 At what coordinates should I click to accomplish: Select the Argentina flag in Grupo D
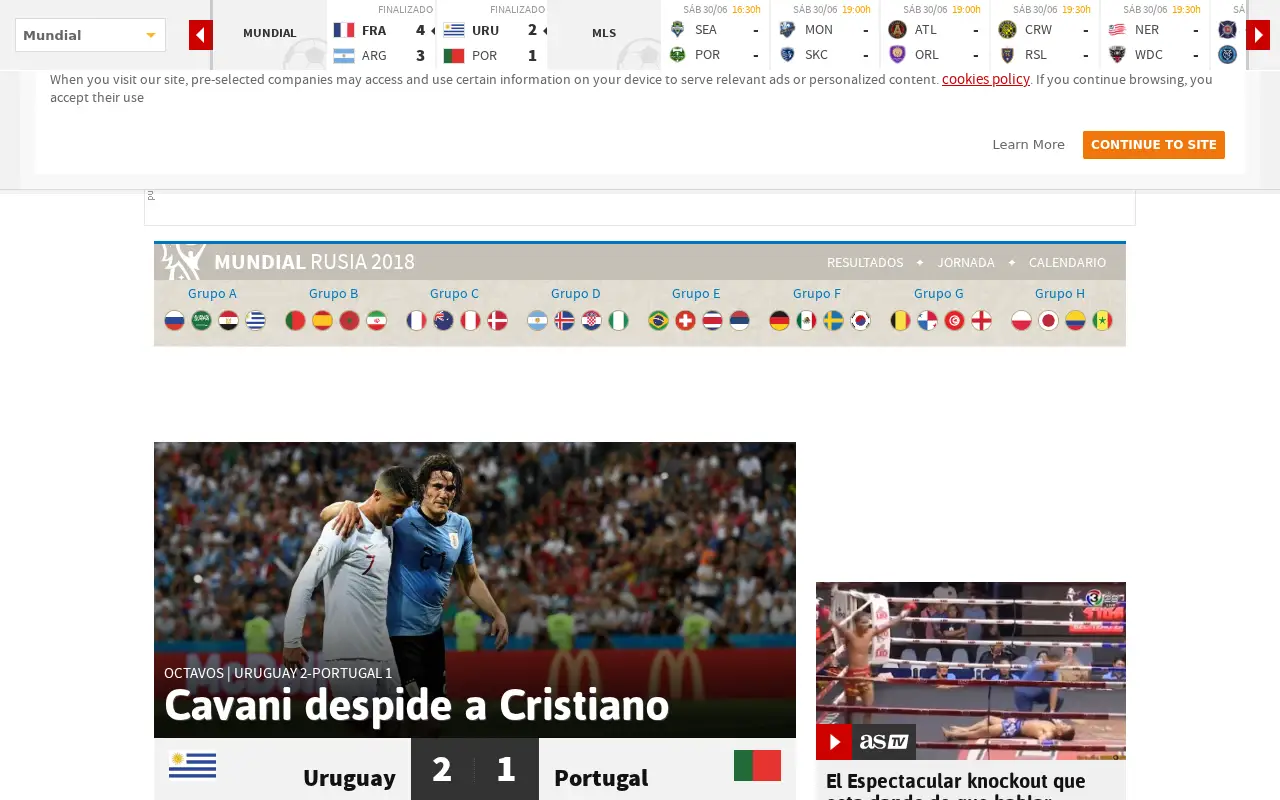point(538,321)
